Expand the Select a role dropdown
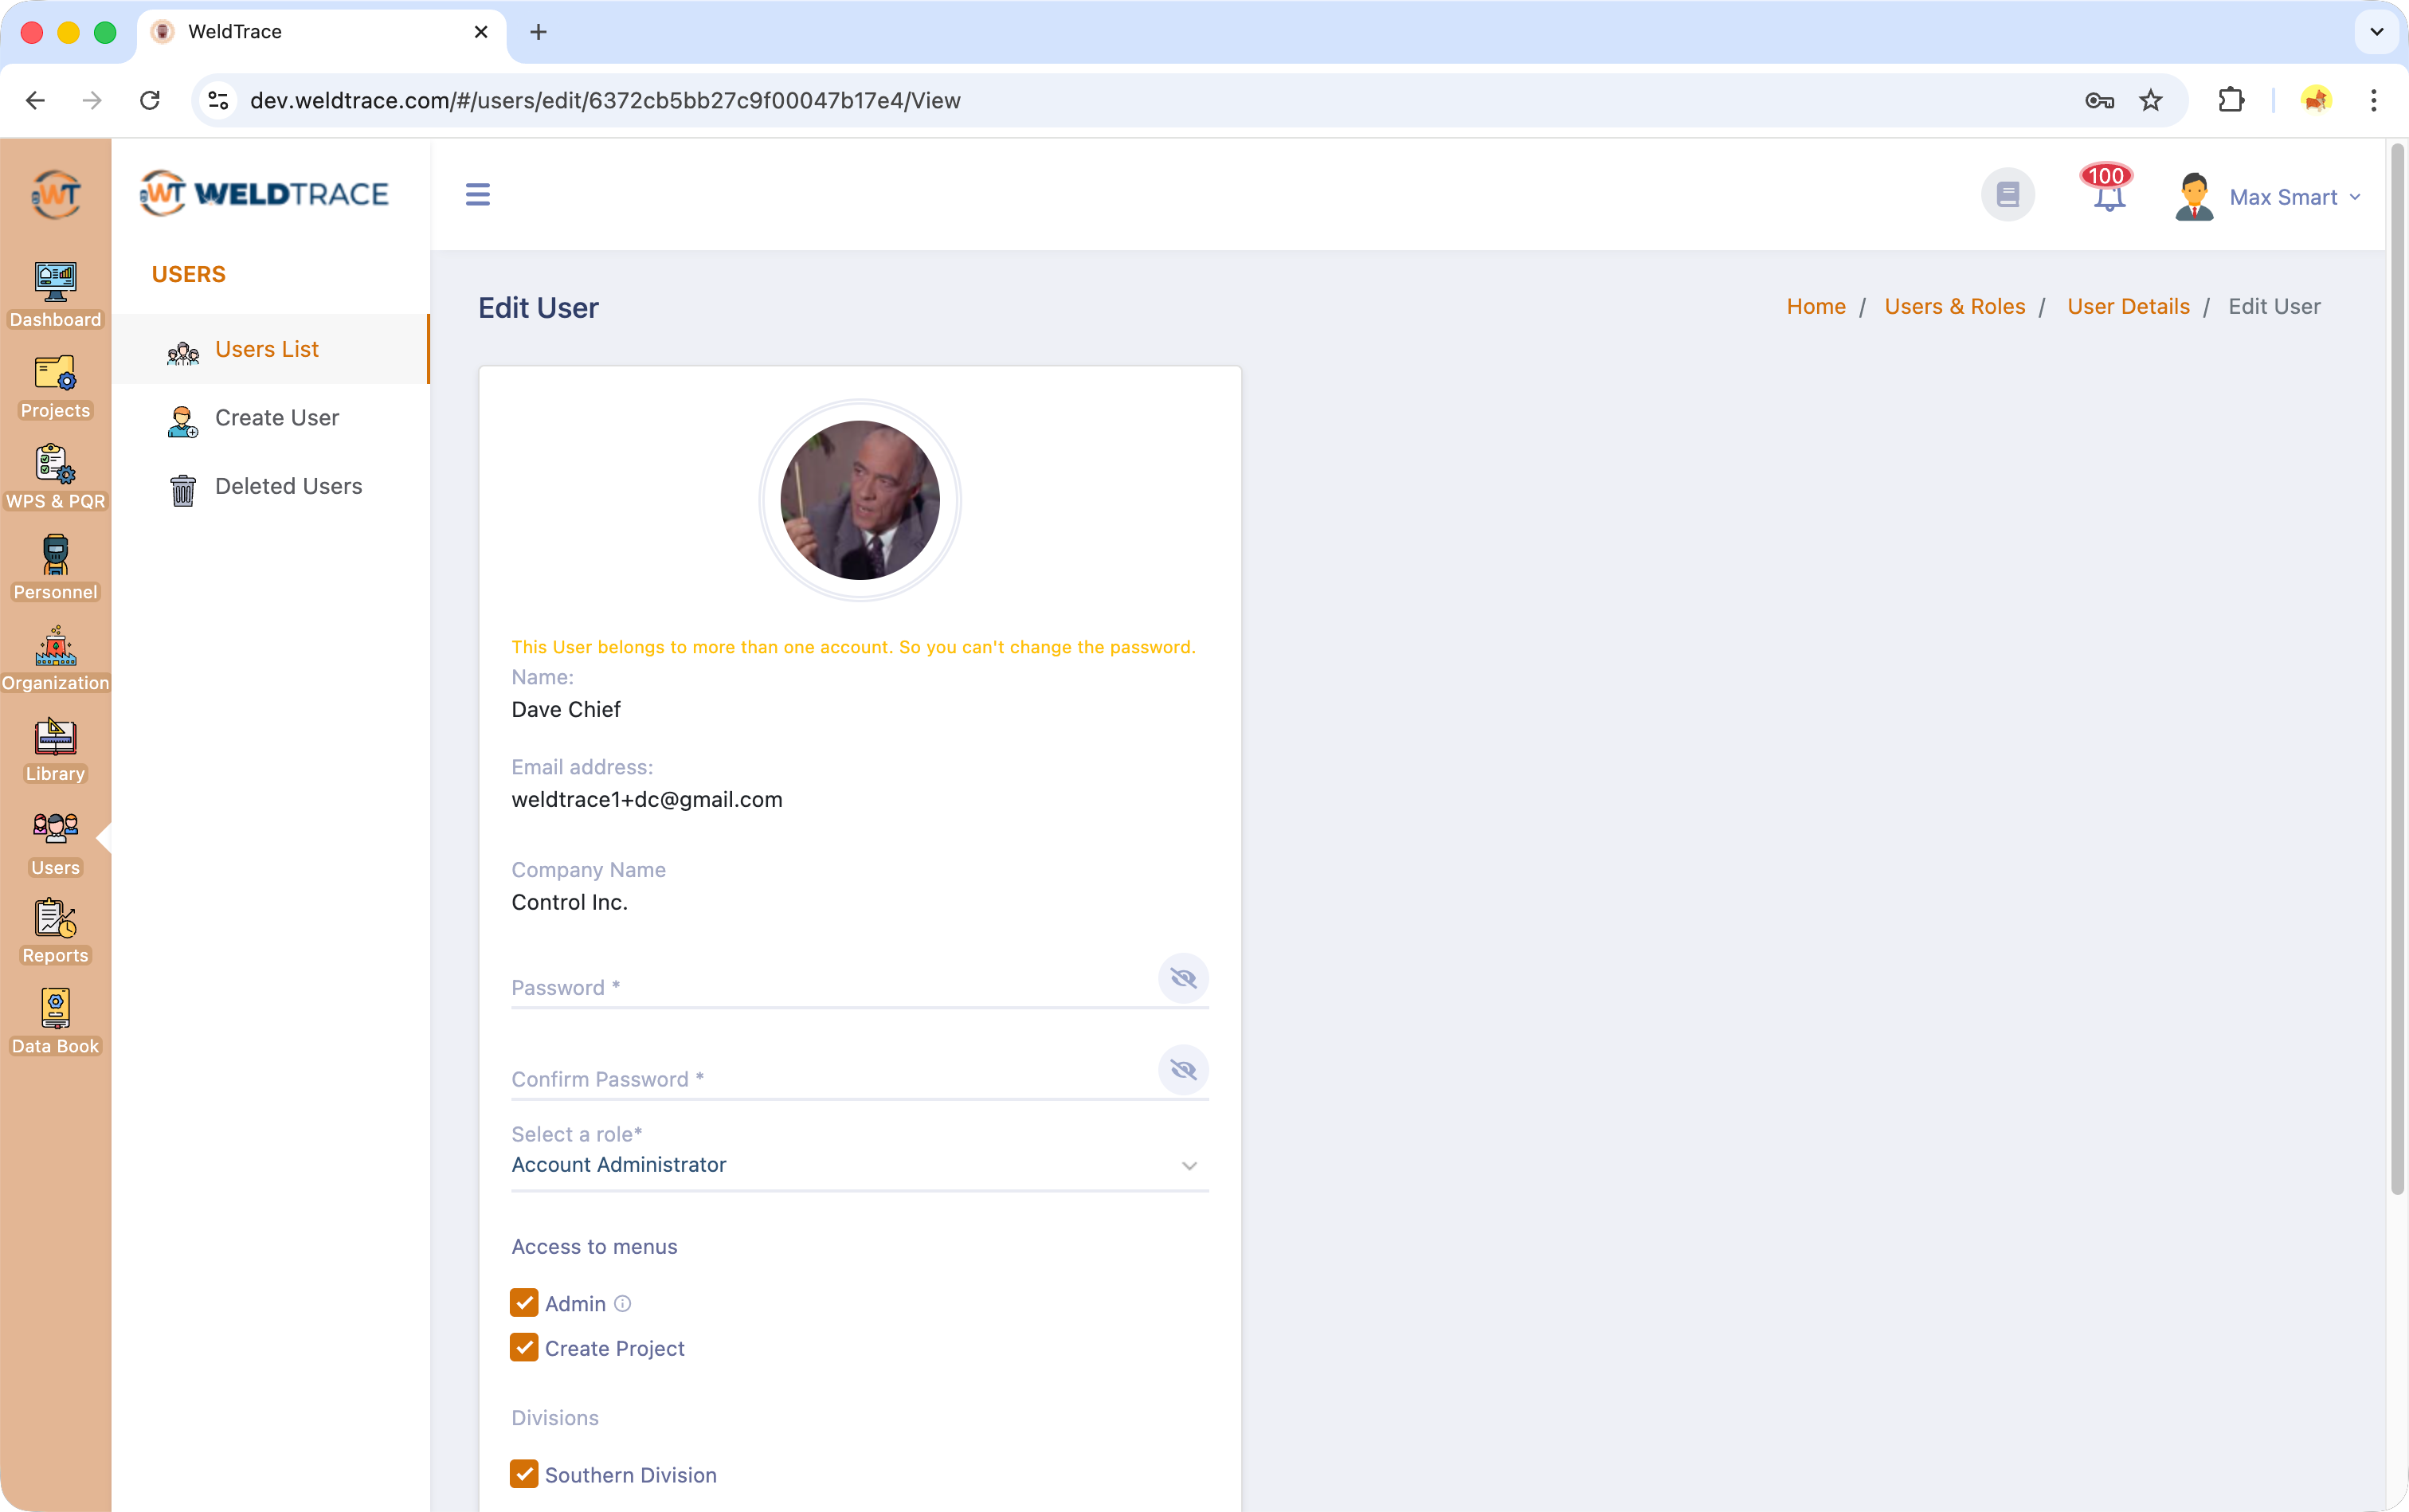Screen dimensions: 2409x1512 (x=859, y=1165)
